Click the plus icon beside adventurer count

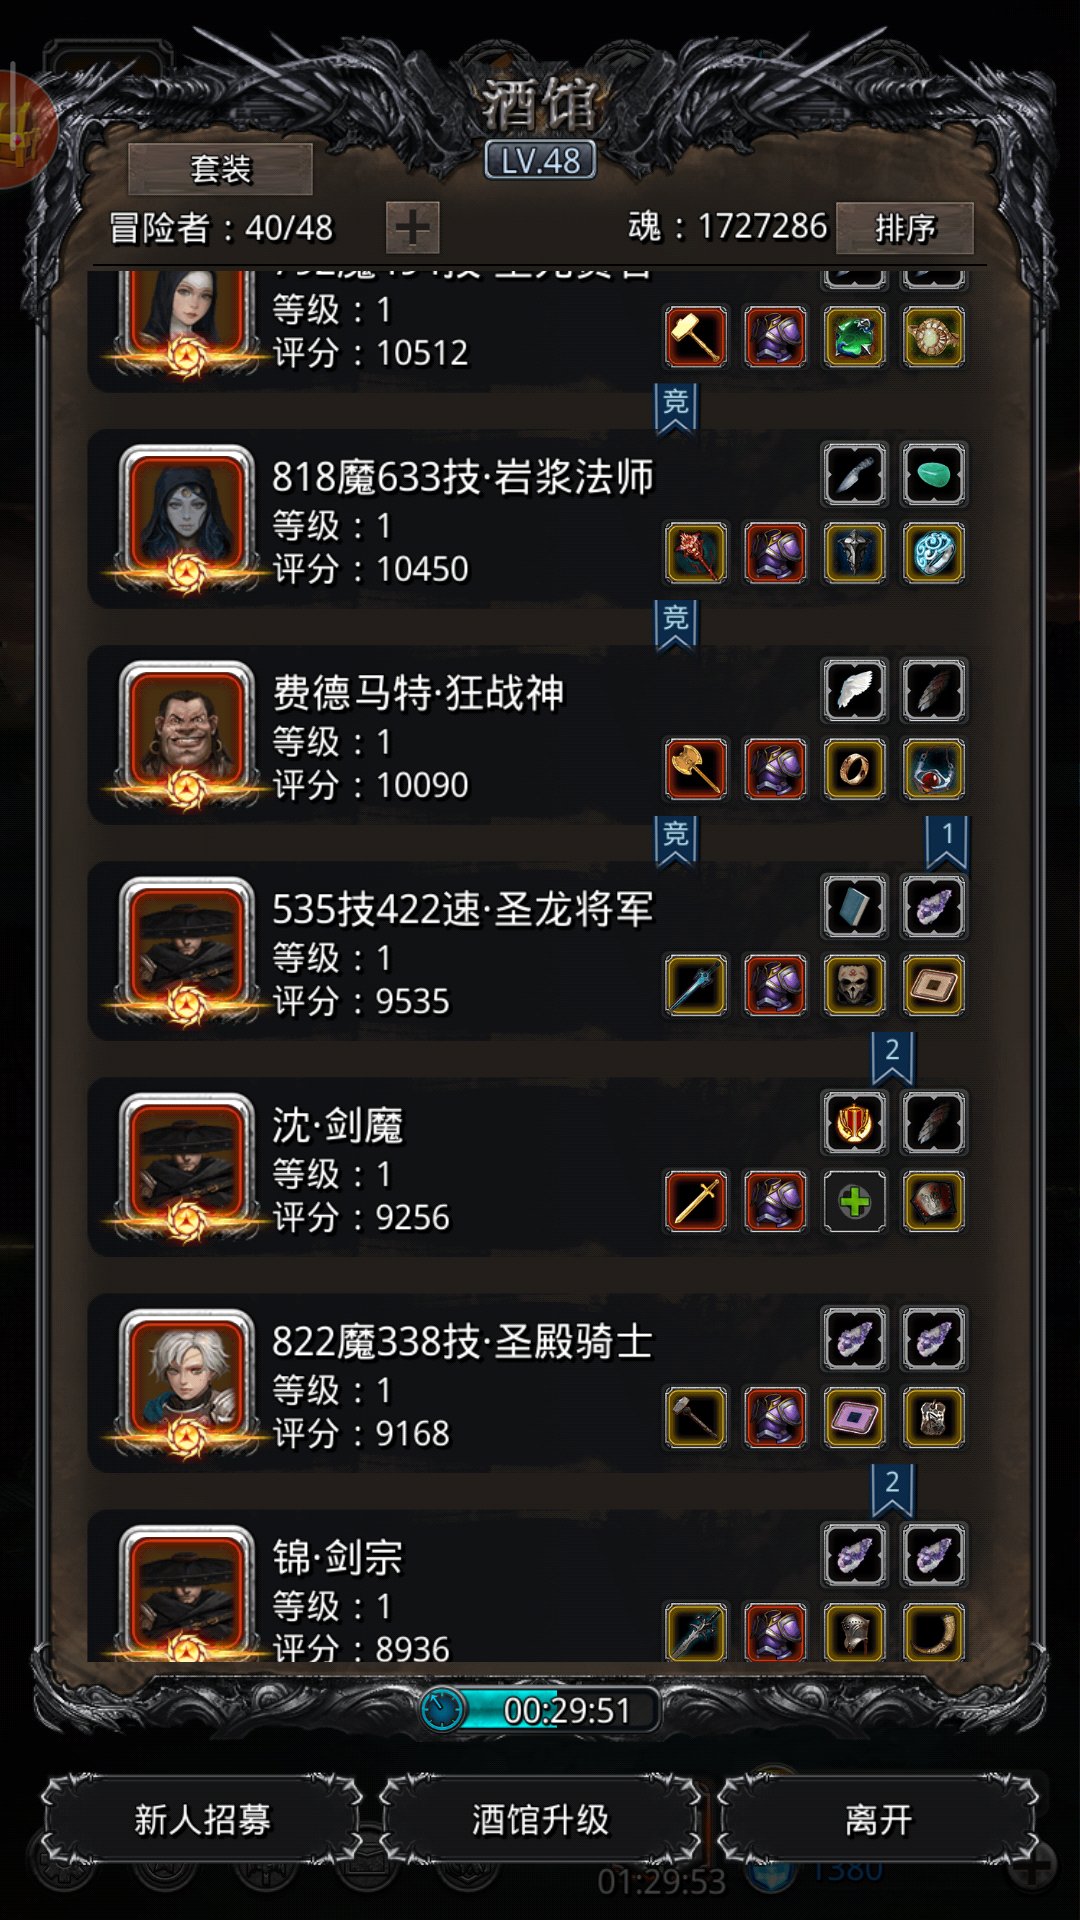click(412, 228)
